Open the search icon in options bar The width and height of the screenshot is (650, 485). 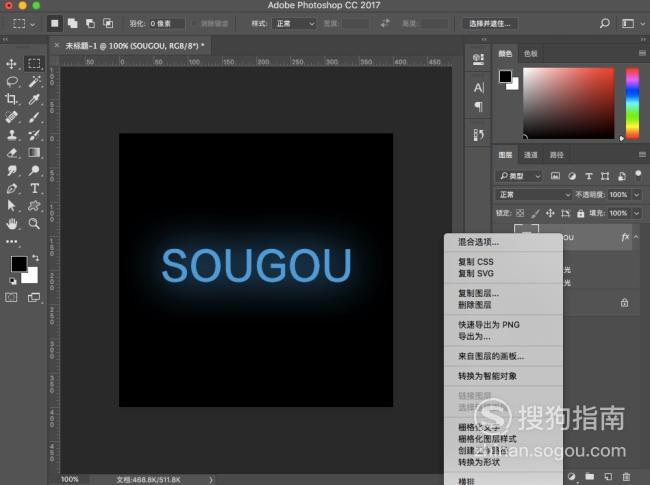tap(605, 24)
